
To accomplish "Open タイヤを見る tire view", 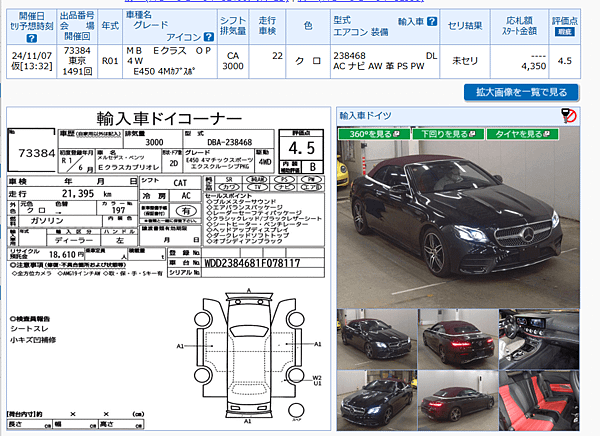I will coord(522,134).
